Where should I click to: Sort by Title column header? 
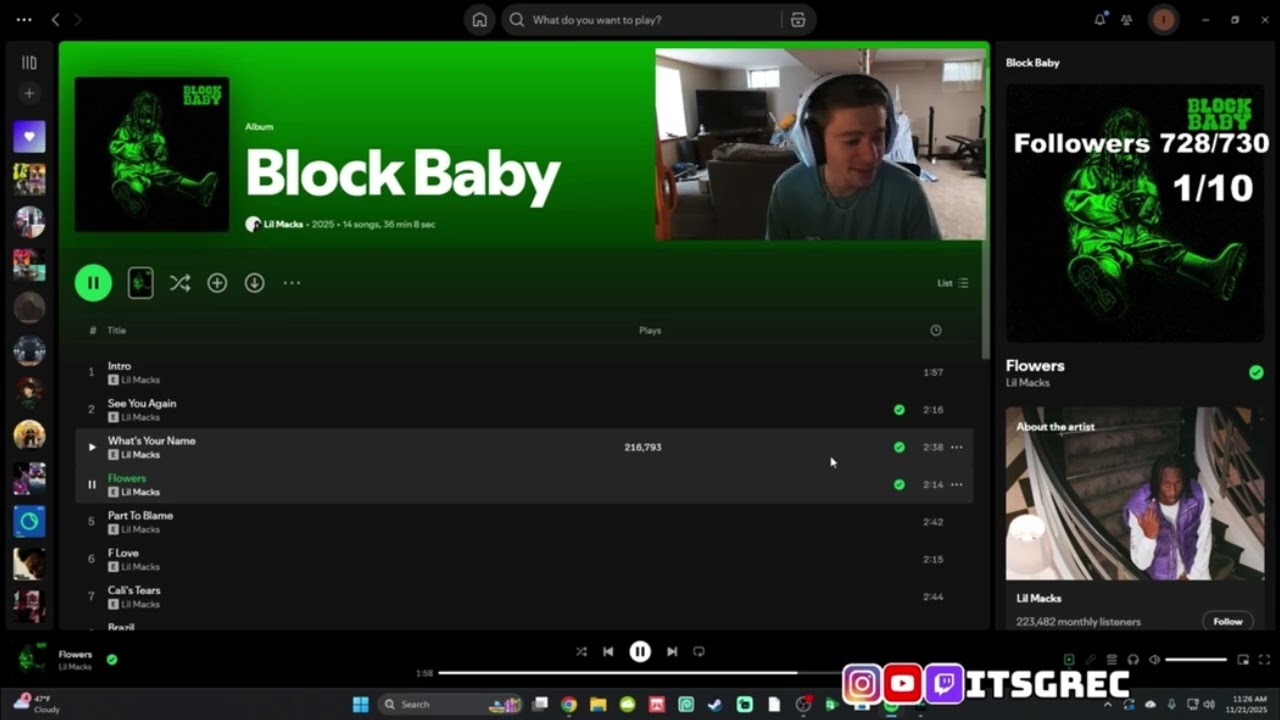tap(117, 330)
